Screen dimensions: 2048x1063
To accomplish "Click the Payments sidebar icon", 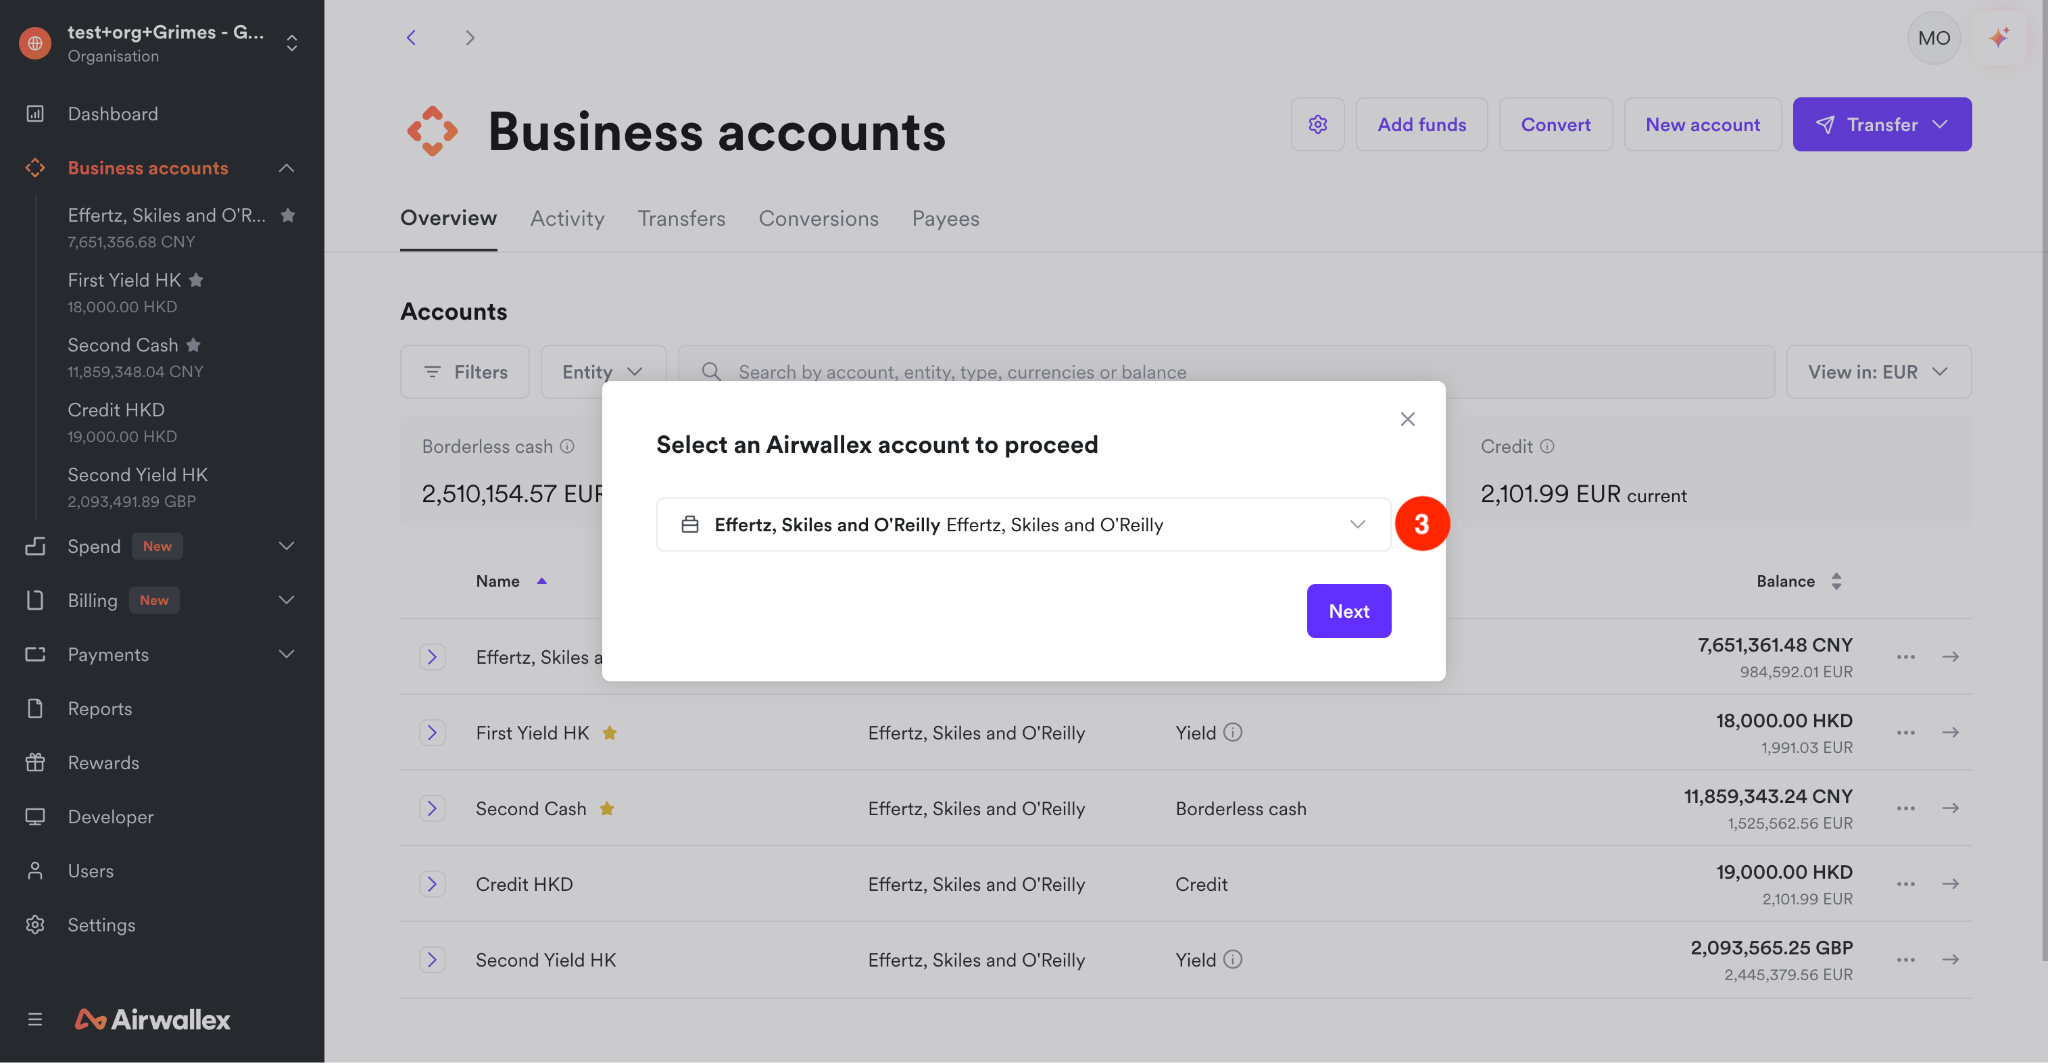I will tap(35, 654).
